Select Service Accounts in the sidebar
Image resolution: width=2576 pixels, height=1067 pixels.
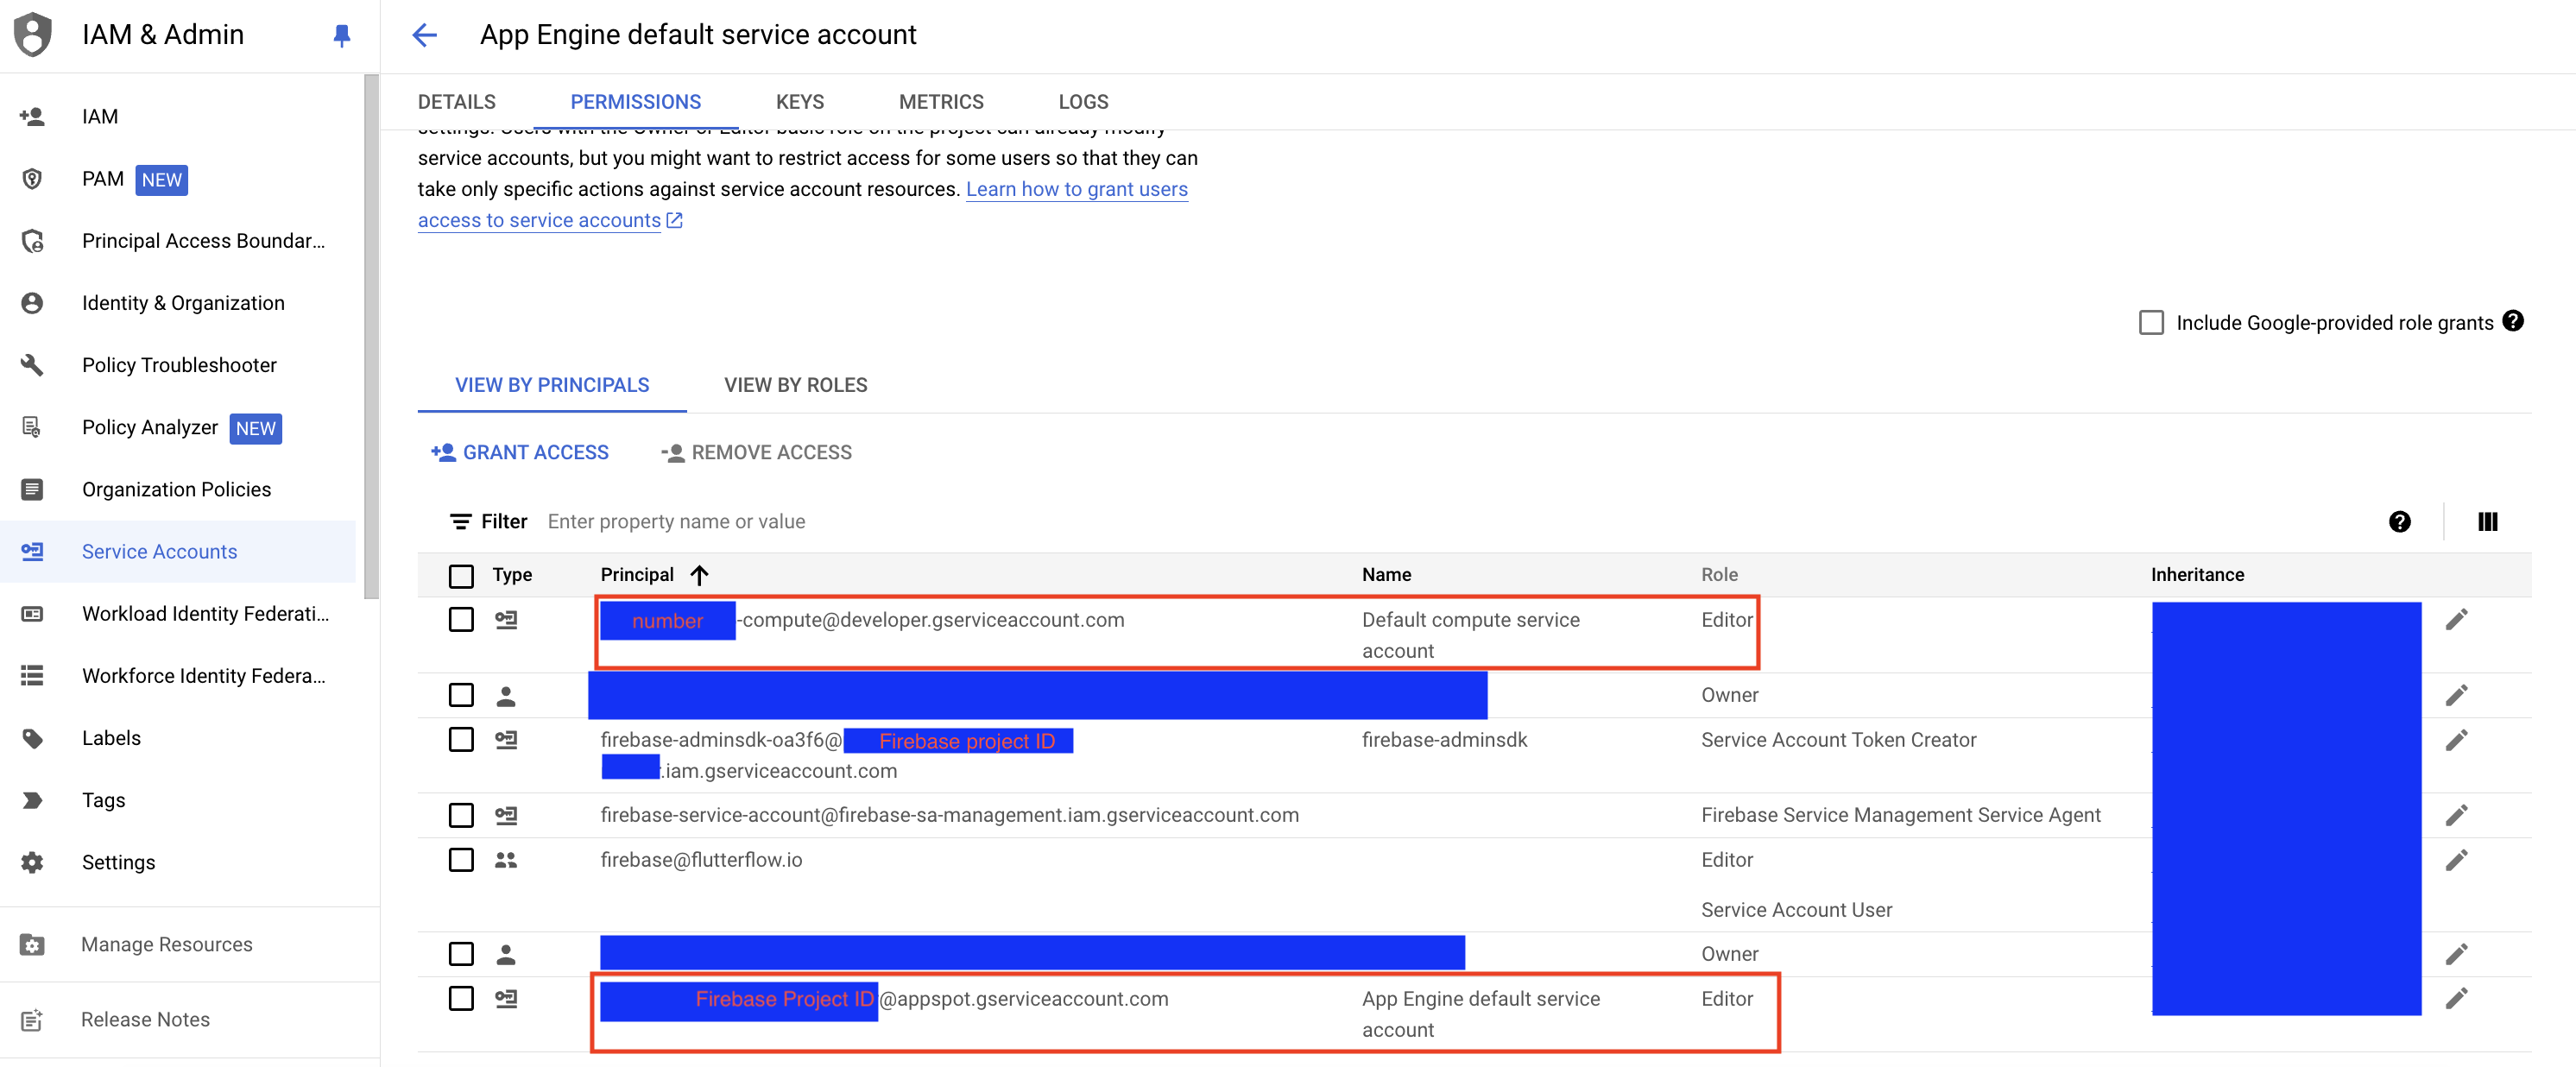pyautogui.click(x=178, y=551)
